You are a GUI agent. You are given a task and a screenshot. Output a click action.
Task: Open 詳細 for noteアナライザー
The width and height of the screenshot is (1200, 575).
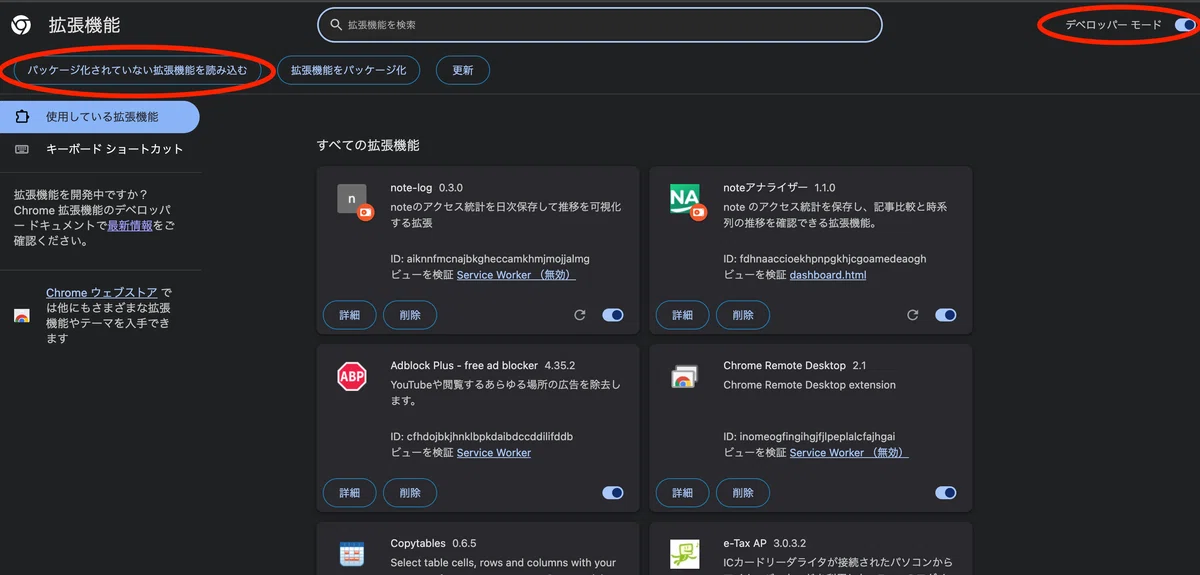682,315
